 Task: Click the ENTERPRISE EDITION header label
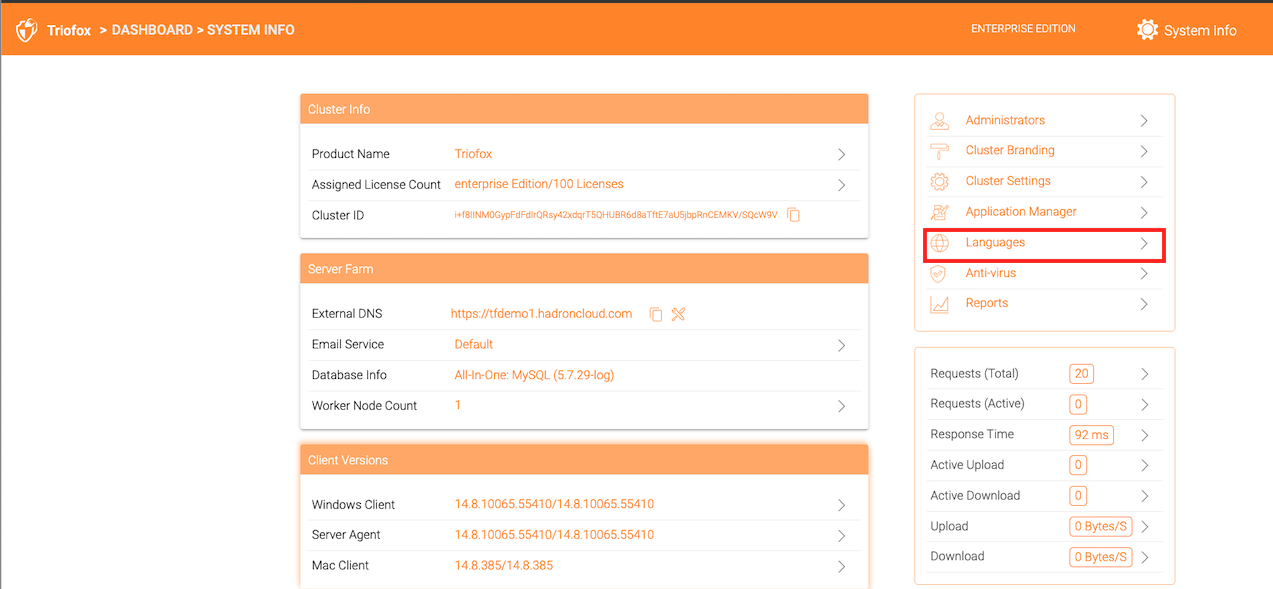(1023, 29)
